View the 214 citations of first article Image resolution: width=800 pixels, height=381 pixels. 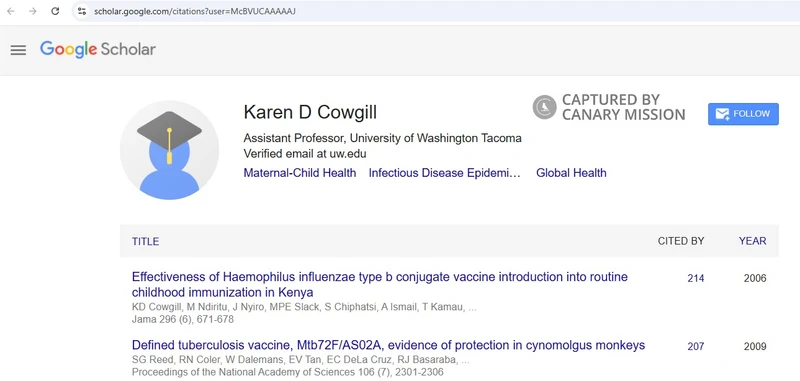pyautogui.click(x=695, y=278)
